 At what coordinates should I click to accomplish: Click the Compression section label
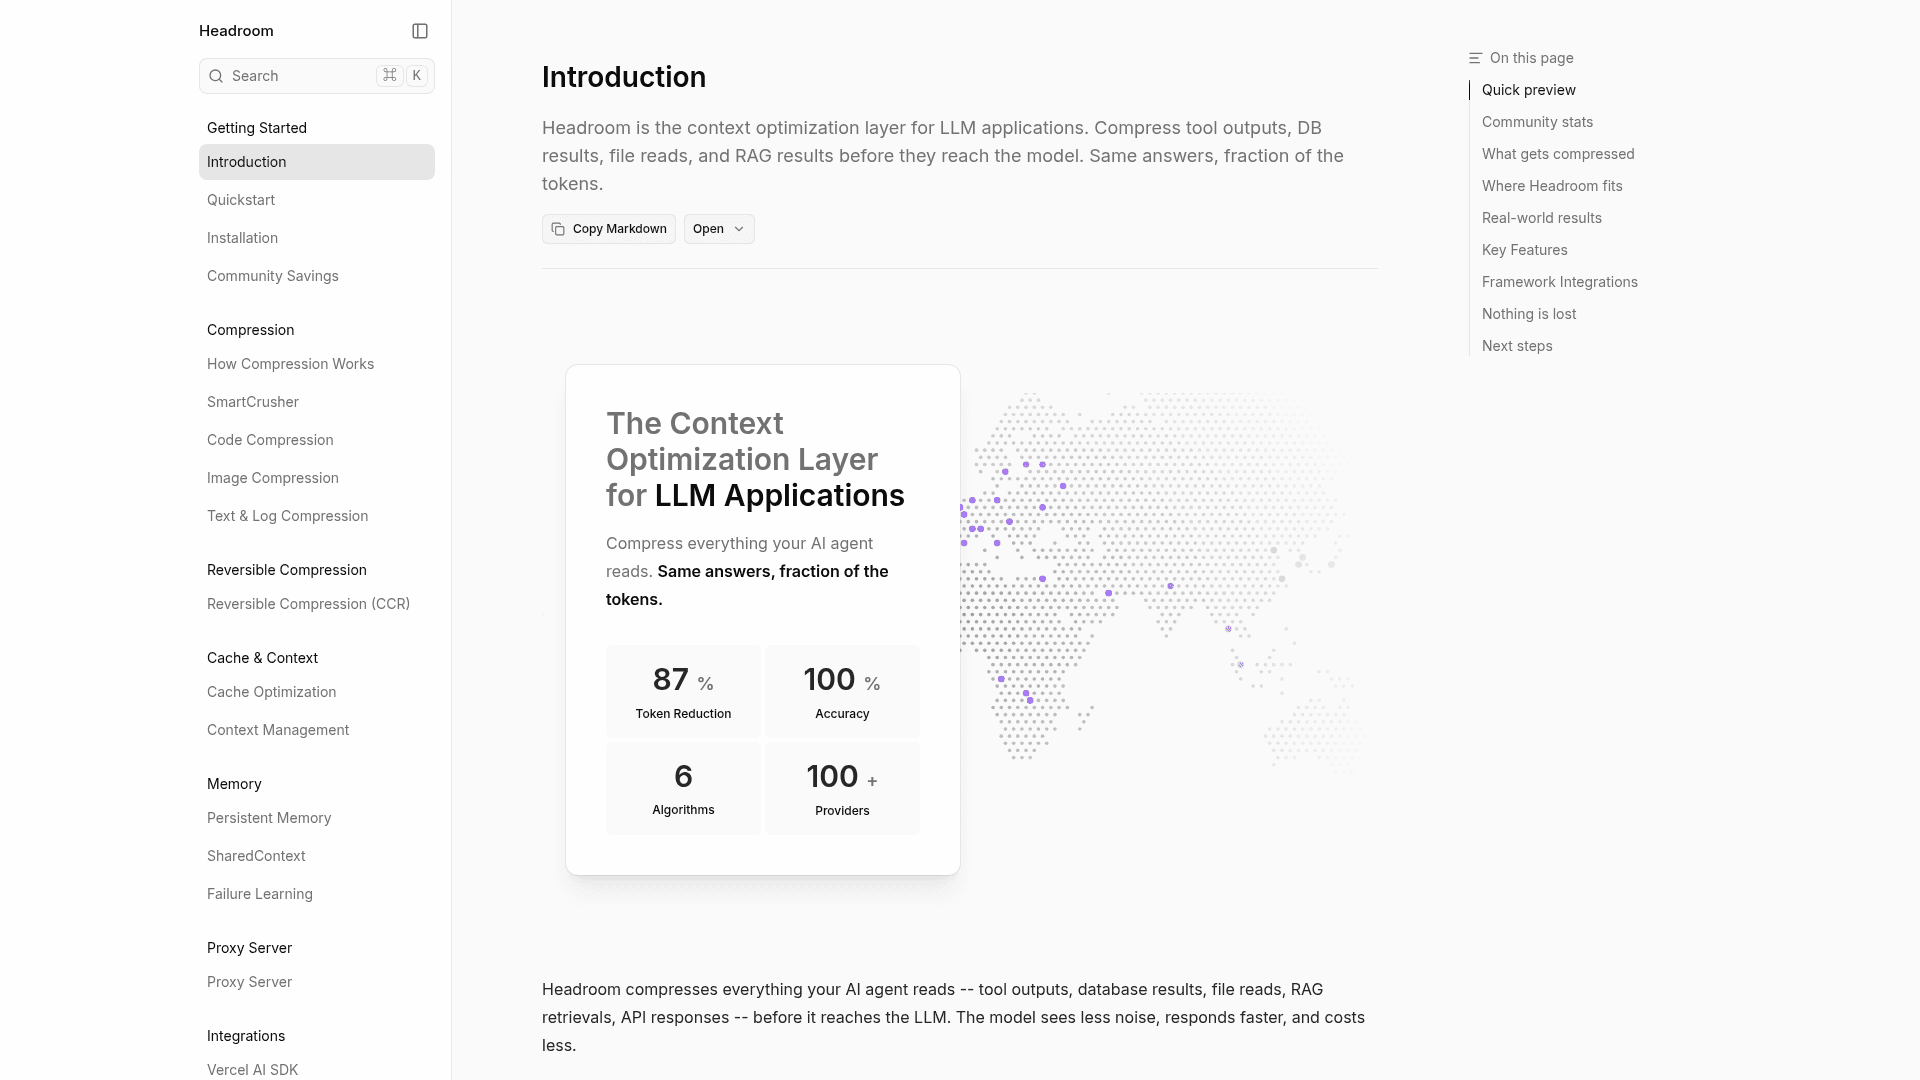(250, 330)
